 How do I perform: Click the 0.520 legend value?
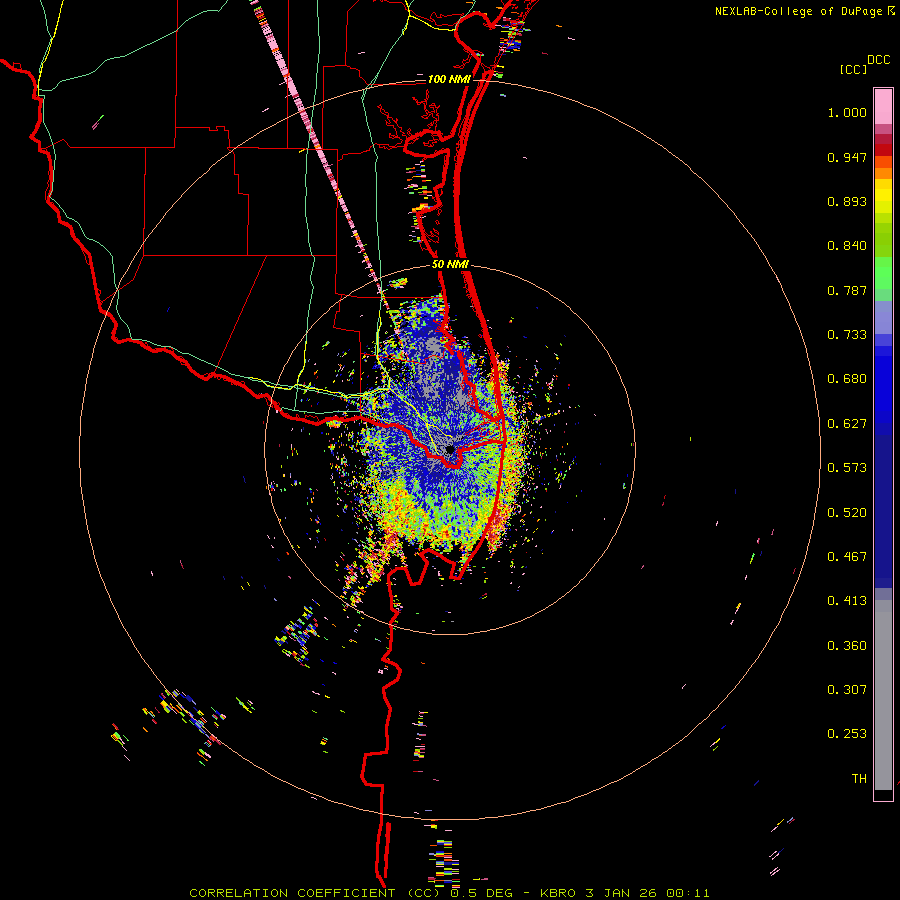click(847, 513)
